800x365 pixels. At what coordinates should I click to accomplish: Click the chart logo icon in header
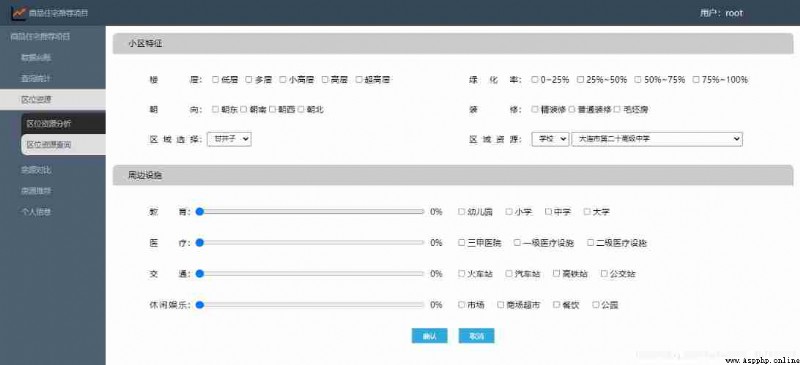(x=18, y=12)
